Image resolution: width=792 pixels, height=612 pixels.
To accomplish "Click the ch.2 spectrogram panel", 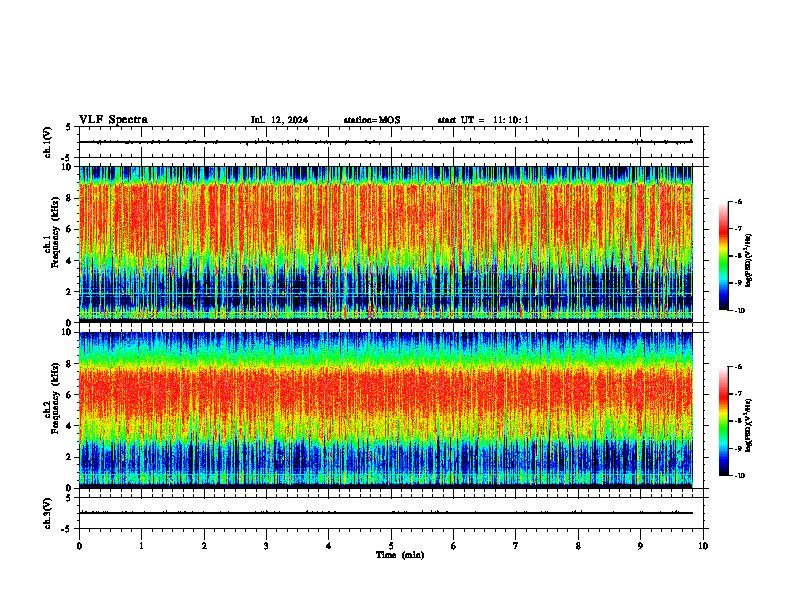I will coord(386,410).
